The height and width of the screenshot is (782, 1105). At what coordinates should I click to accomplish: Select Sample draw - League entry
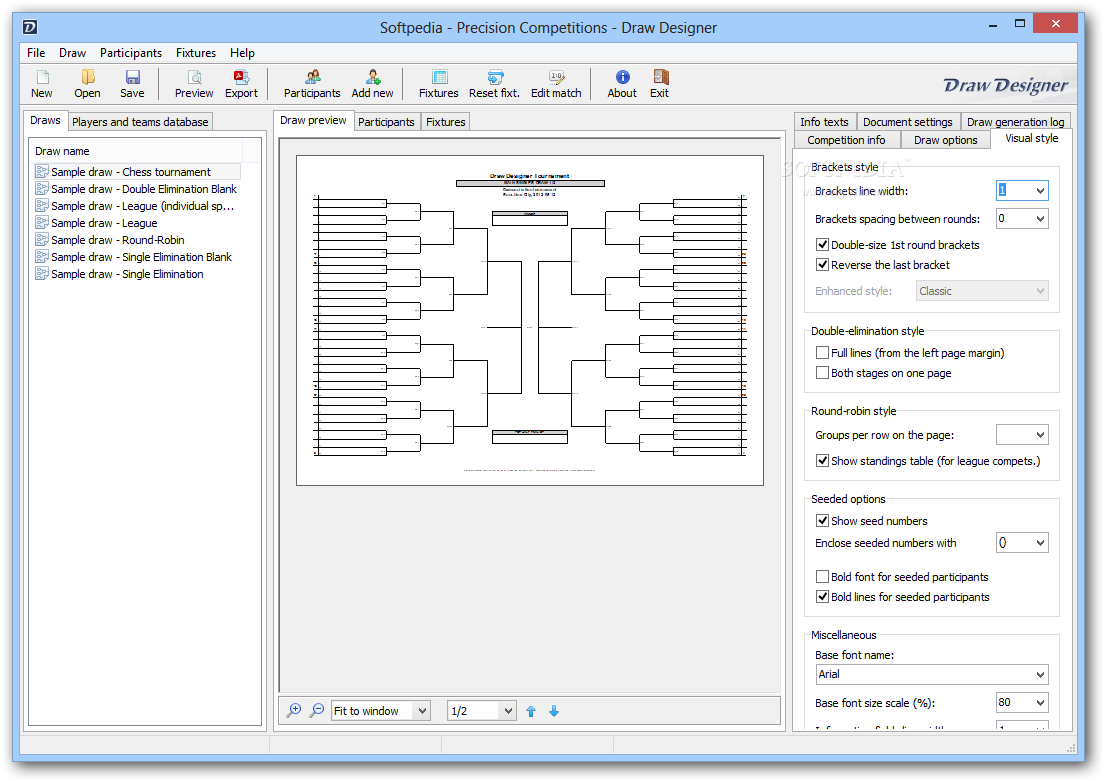tap(96, 223)
